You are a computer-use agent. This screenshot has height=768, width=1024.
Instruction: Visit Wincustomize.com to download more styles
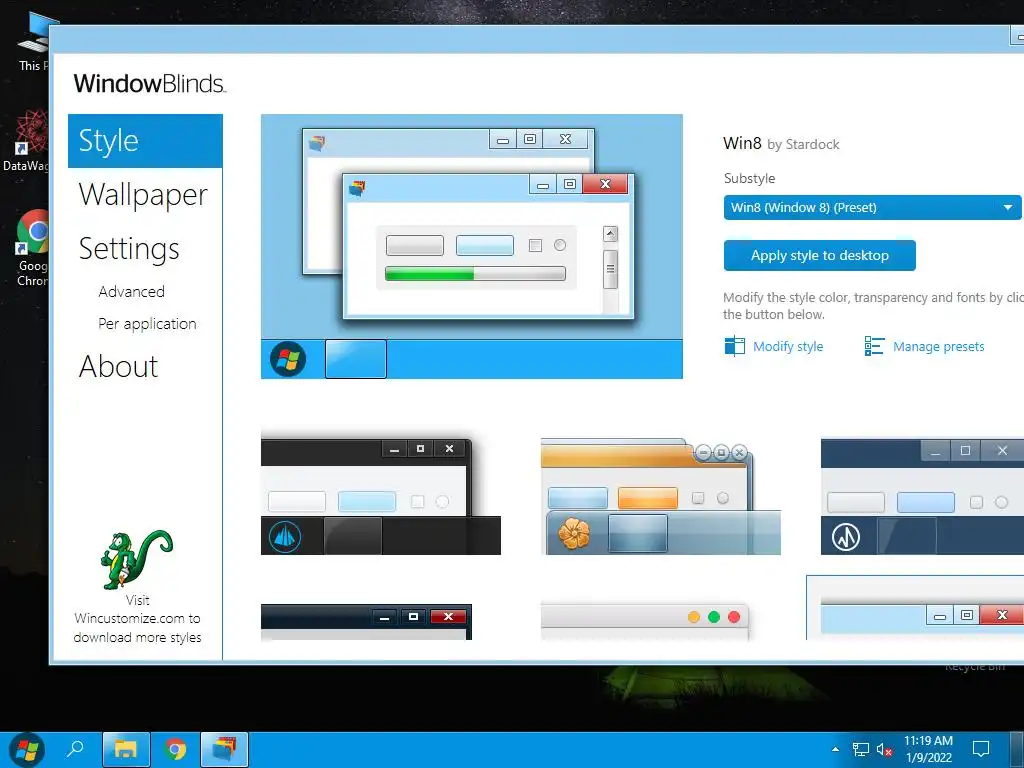(x=137, y=618)
